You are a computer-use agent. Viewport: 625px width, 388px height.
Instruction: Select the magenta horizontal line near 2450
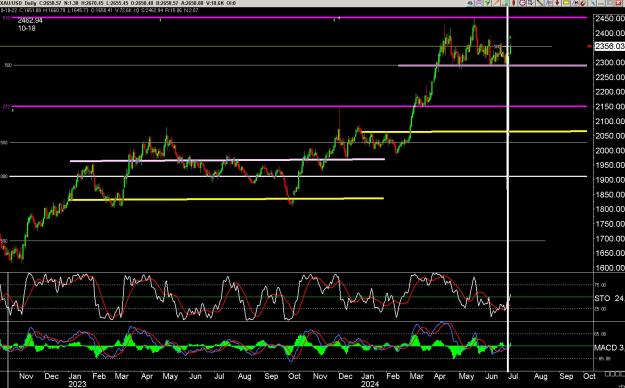pos(299,18)
